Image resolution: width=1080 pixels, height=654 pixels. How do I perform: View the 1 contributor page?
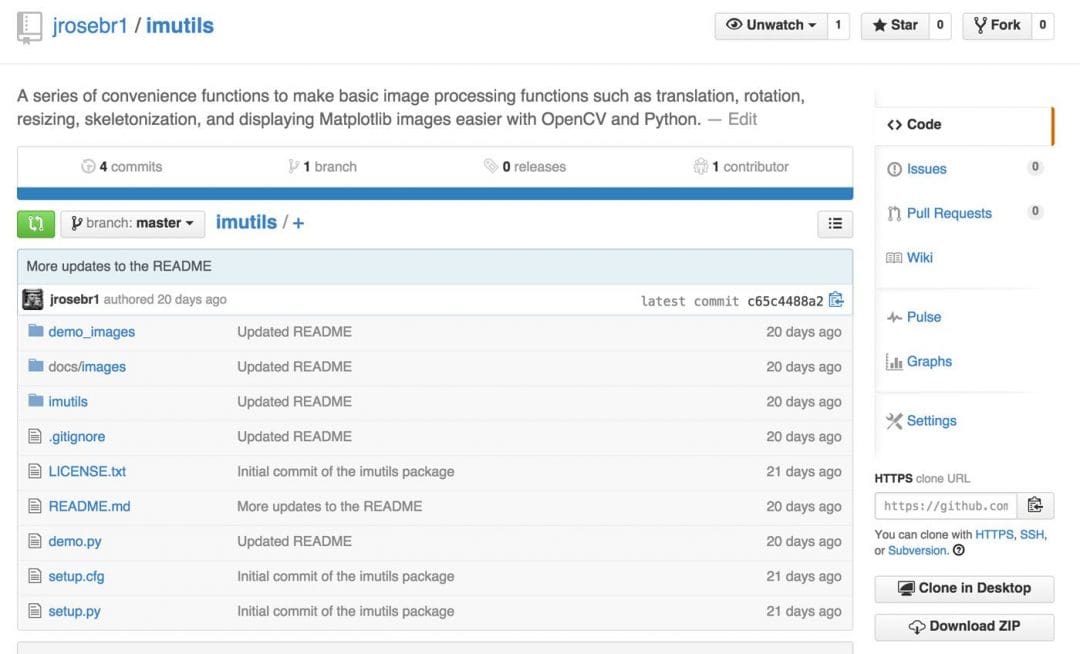coord(741,167)
